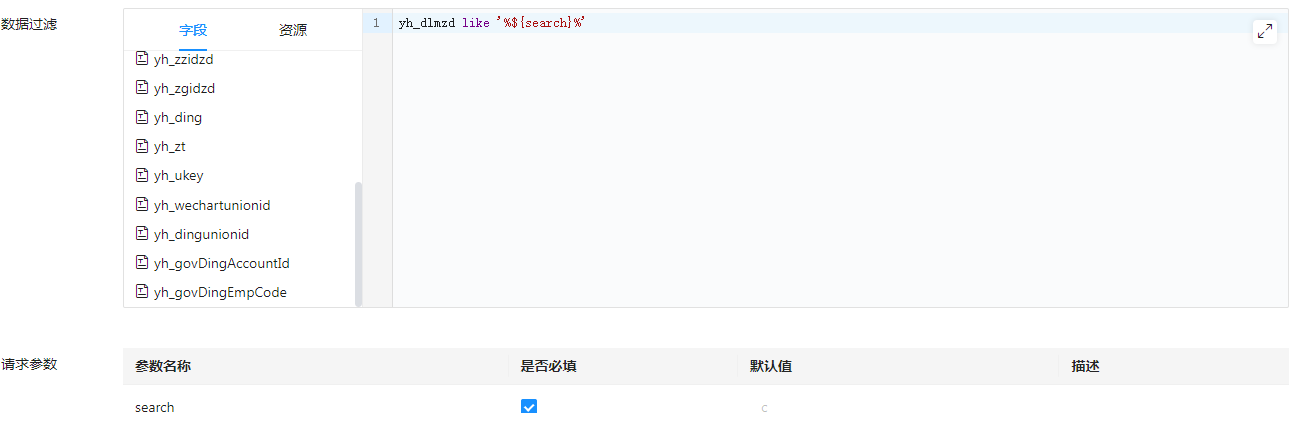This screenshot has height=430, width=1293.
Task: Click the 描述 cell for search parameter
Action: click(1170, 408)
